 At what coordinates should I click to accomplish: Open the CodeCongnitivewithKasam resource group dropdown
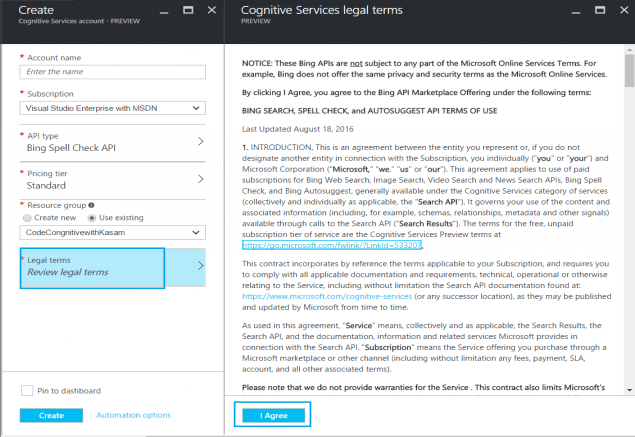point(112,232)
